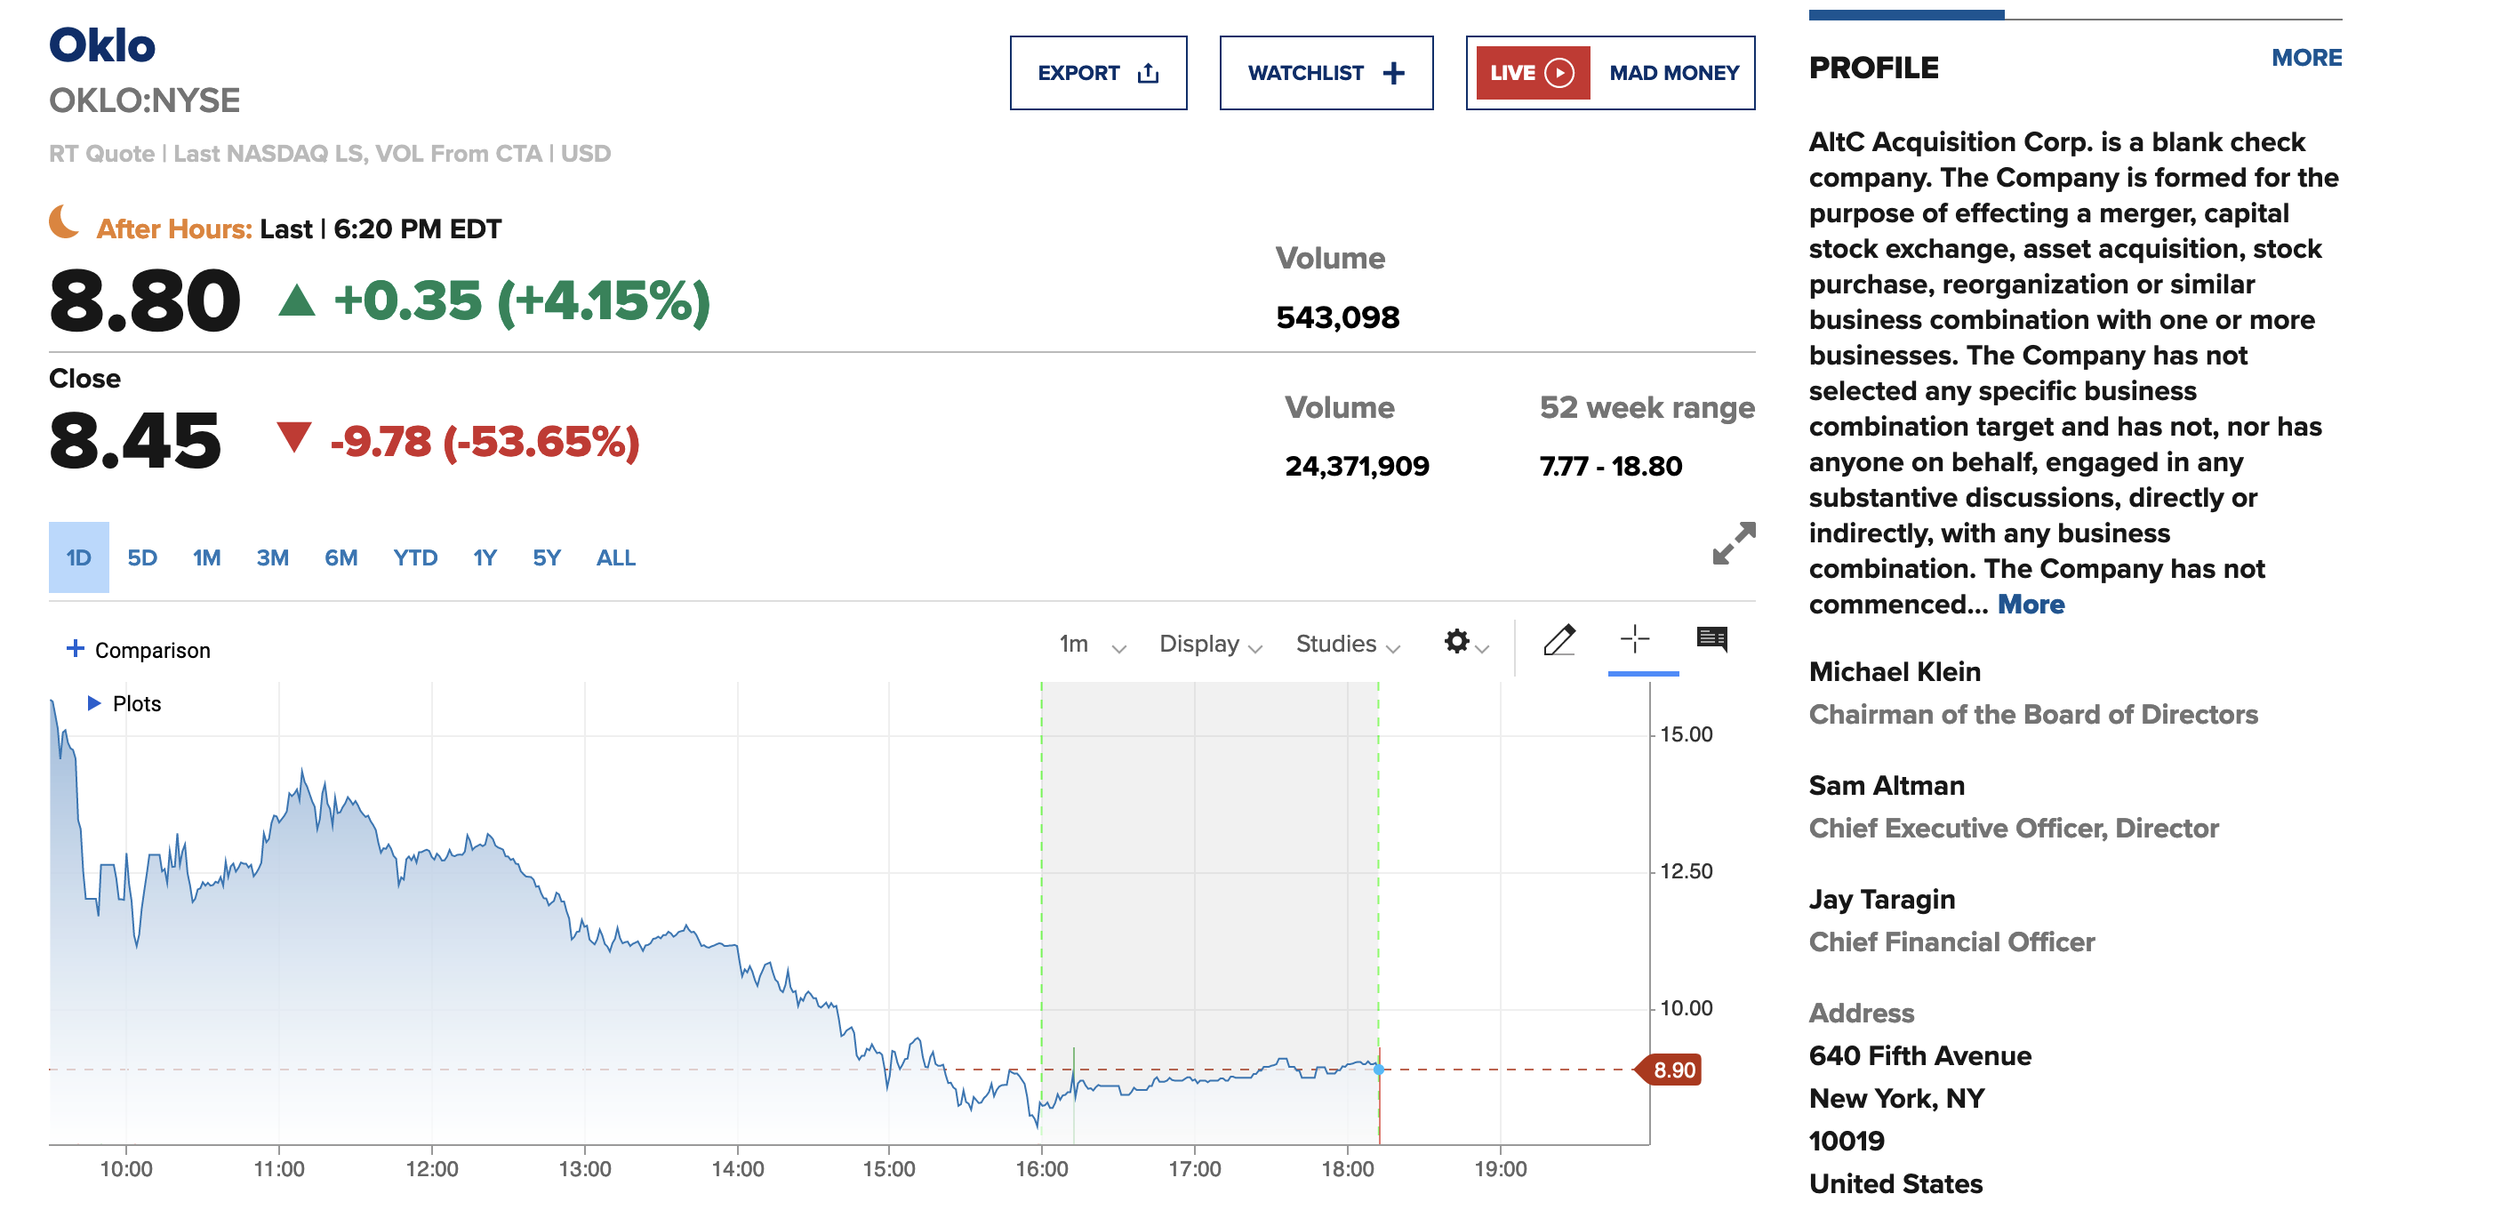Switch to 1M range
Image resolution: width=2500 pixels, height=1218 pixels.
207,557
